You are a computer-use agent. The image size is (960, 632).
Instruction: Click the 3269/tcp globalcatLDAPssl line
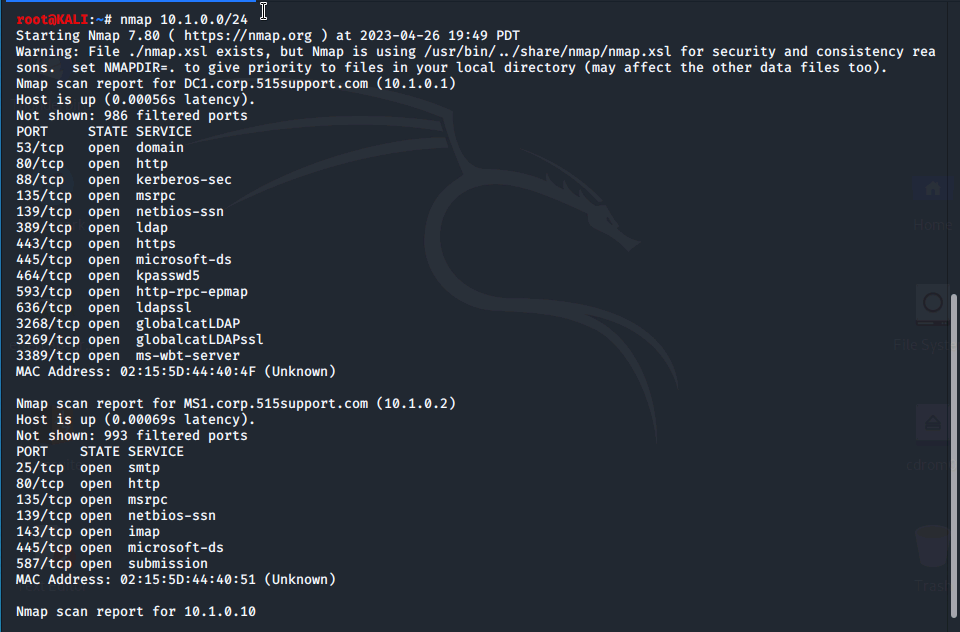(x=140, y=340)
